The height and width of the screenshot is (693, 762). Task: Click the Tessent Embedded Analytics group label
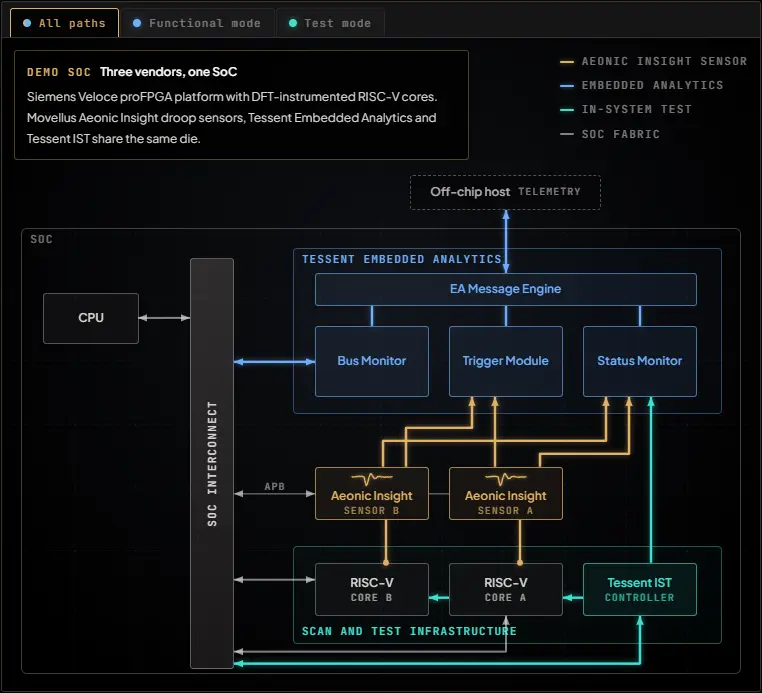pos(401,259)
